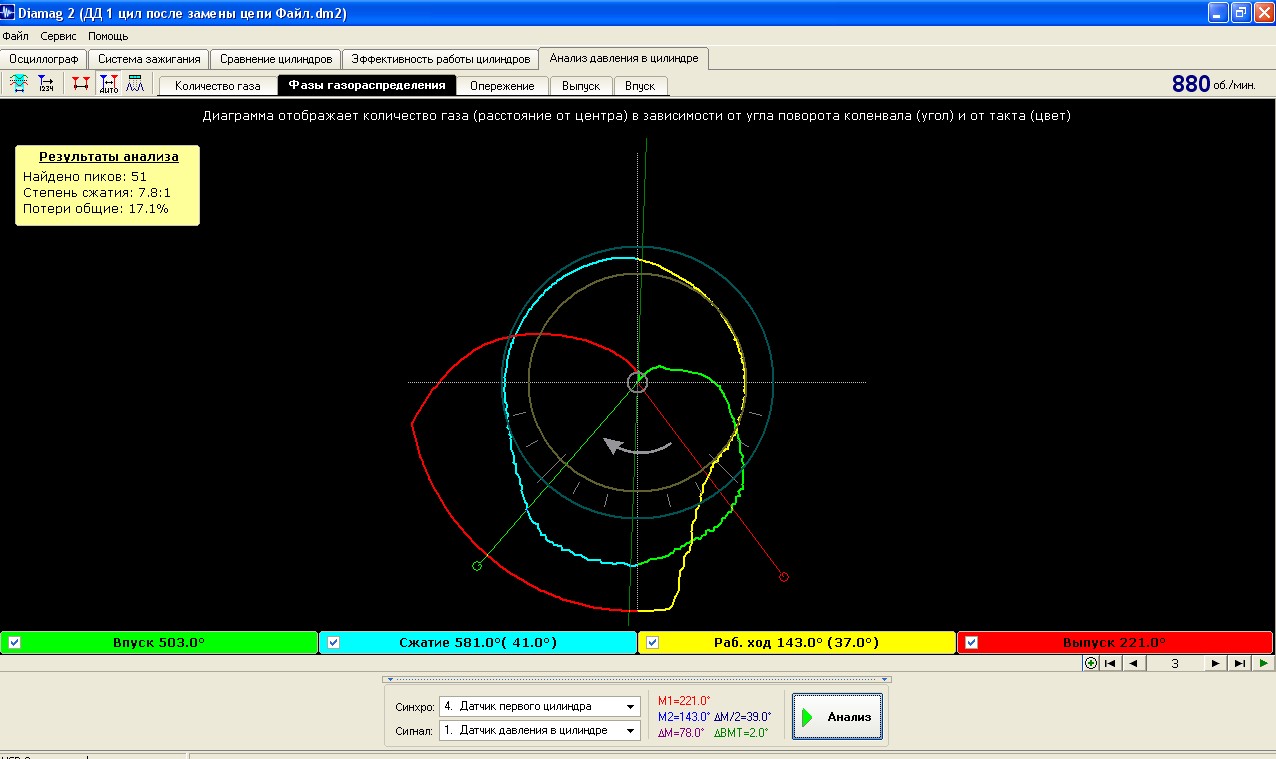Open the Помощь menu
The height and width of the screenshot is (759, 1276).
pos(108,36)
